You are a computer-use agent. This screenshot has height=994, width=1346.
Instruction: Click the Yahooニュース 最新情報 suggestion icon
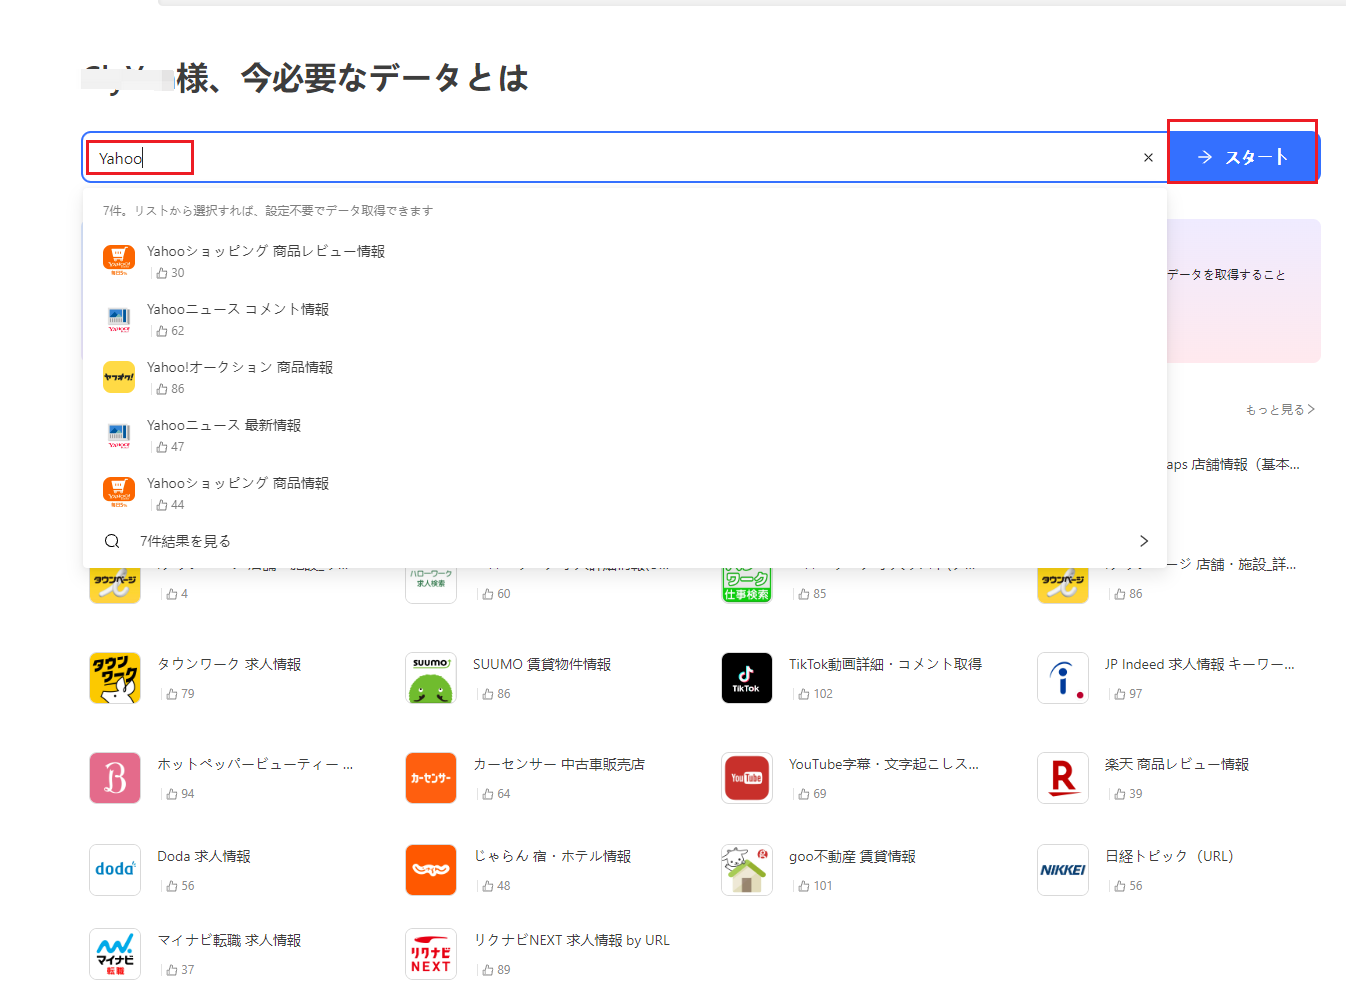pos(119,435)
